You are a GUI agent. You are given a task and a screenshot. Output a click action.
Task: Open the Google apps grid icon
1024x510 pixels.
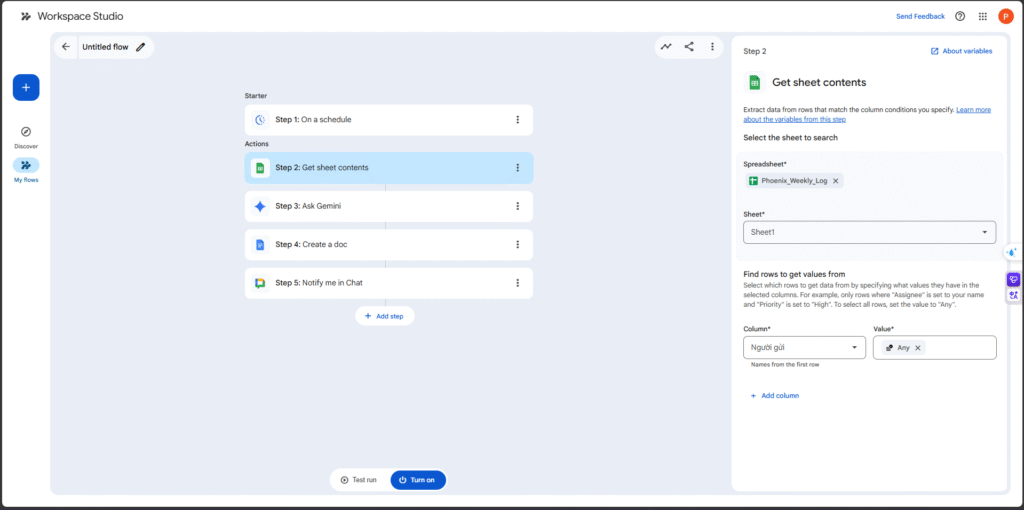click(983, 16)
